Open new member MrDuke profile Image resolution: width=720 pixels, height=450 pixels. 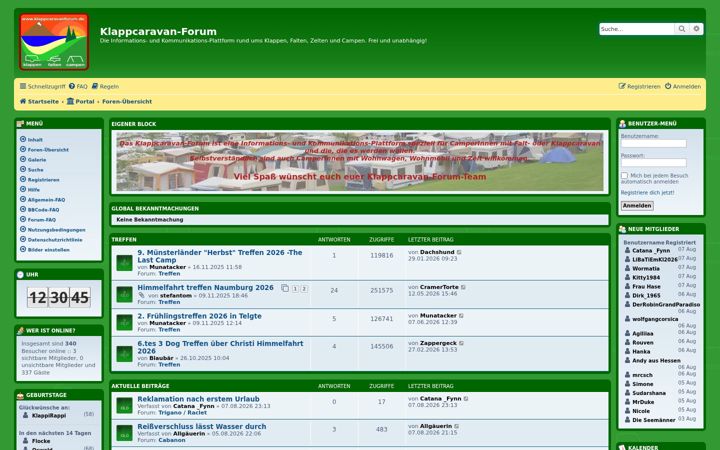click(x=643, y=402)
